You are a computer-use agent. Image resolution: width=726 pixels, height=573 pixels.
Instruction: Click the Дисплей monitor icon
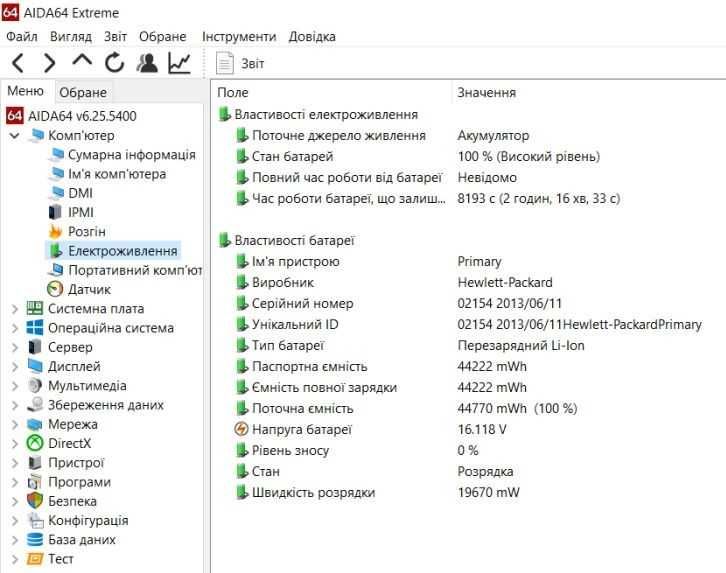click(35, 366)
